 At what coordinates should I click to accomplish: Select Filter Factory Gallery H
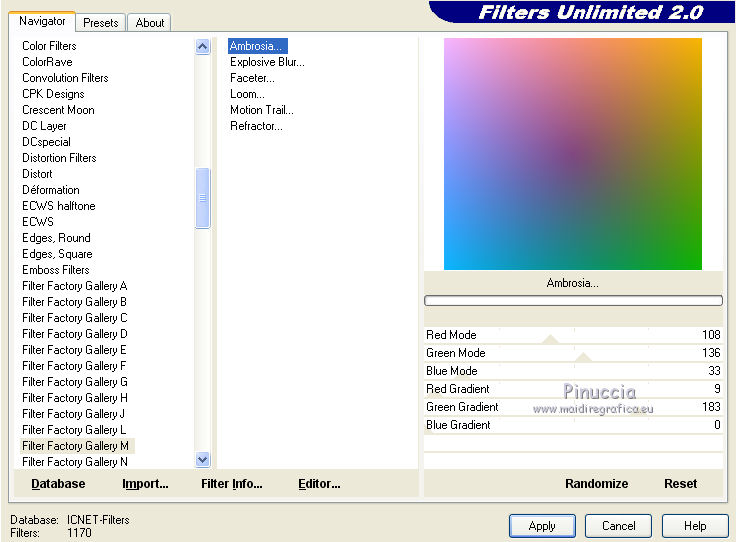click(x=75, y=397)
